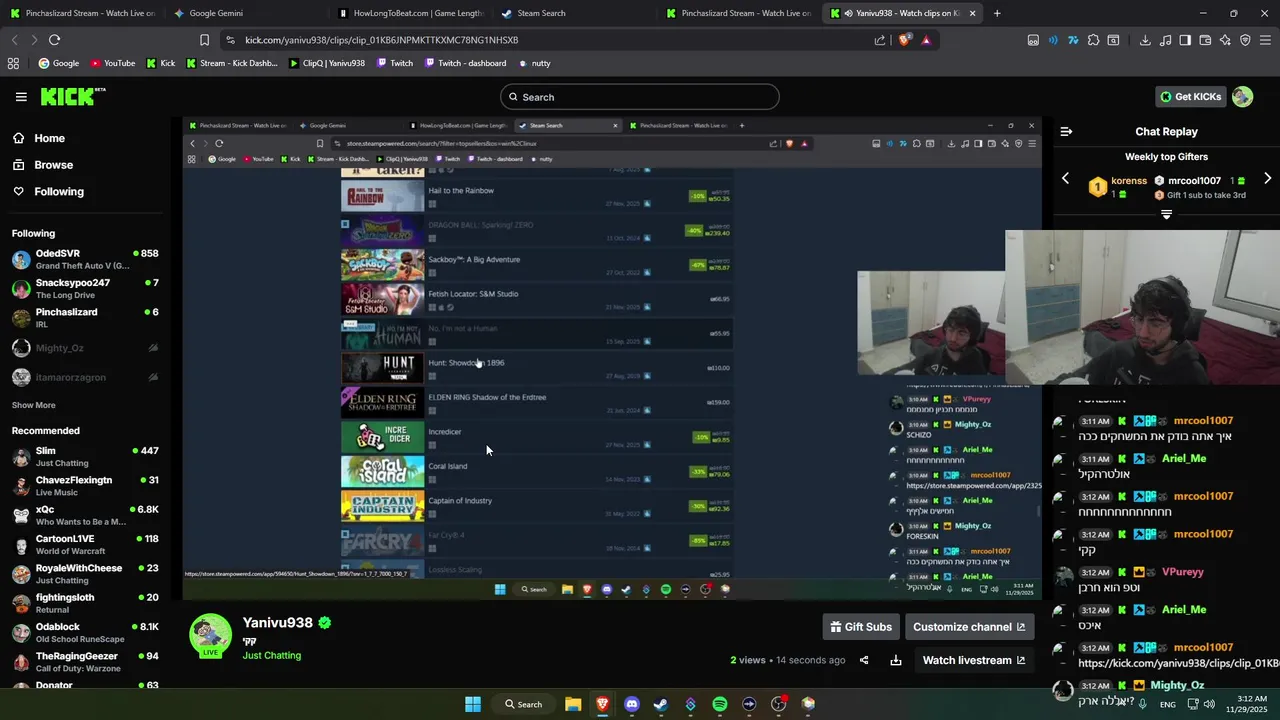
Task: Click the volume icon in system tray
Action: (1209, 704)
